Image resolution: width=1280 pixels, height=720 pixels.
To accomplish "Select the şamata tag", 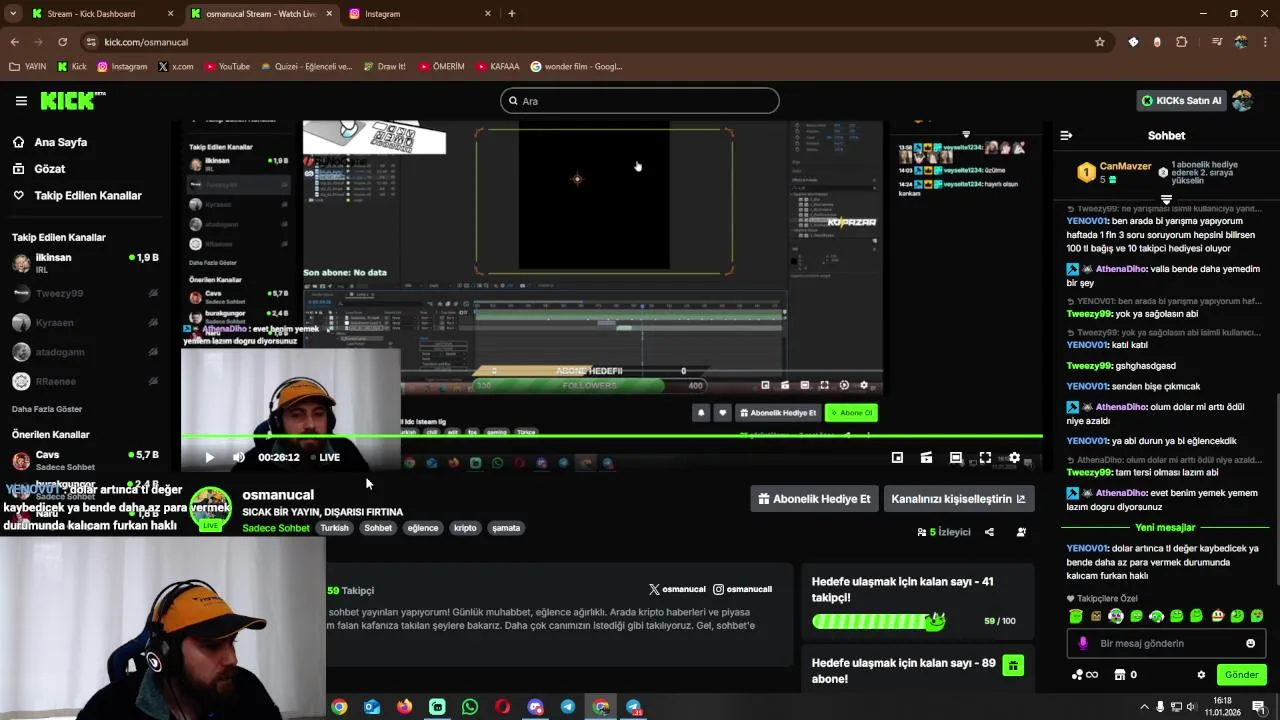I will pyautogui.click(x=506, y=528).
